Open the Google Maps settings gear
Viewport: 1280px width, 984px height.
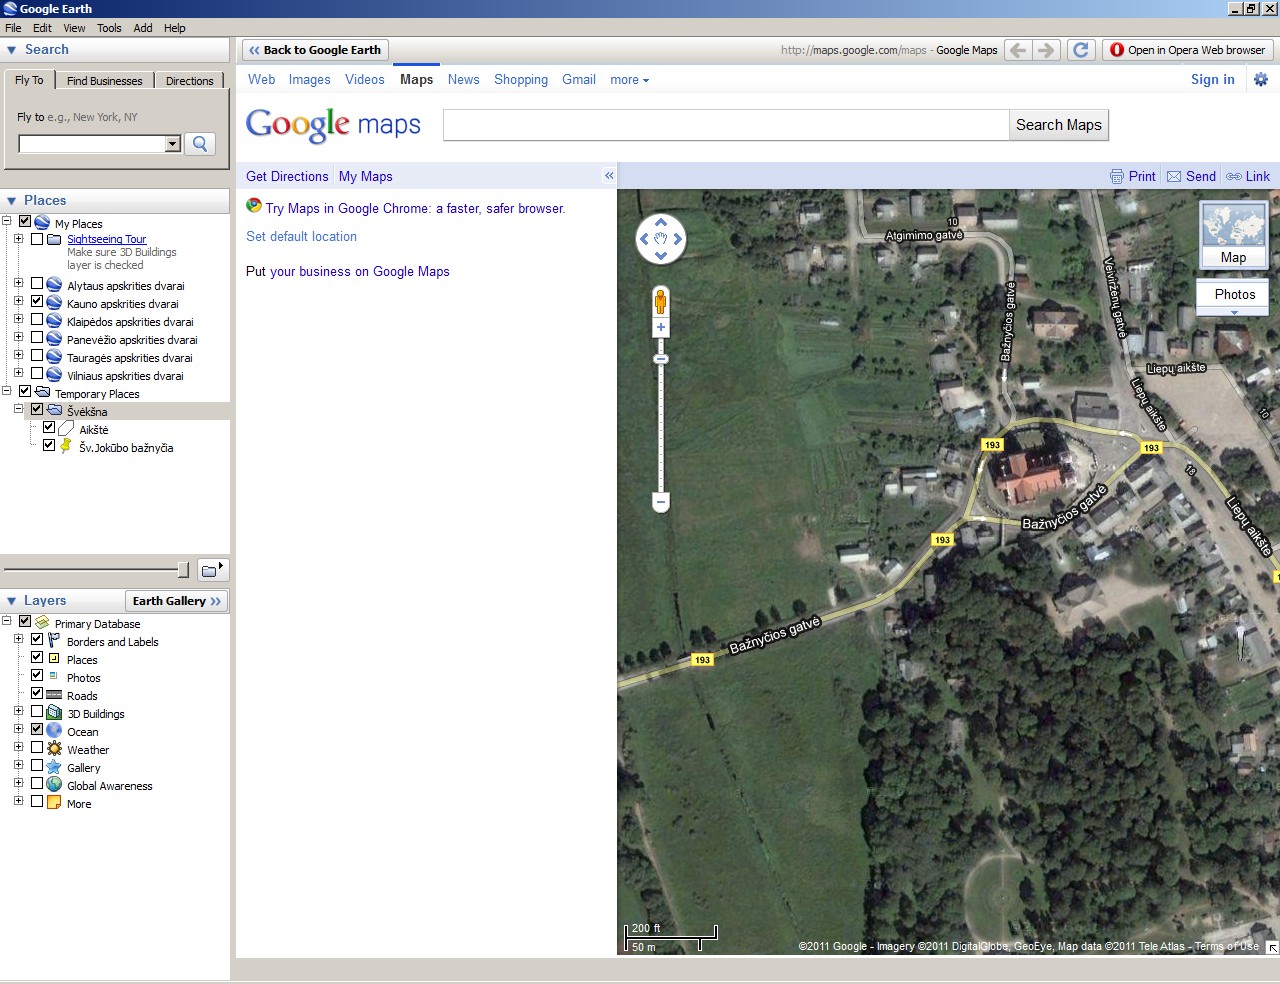[1260, 80]
